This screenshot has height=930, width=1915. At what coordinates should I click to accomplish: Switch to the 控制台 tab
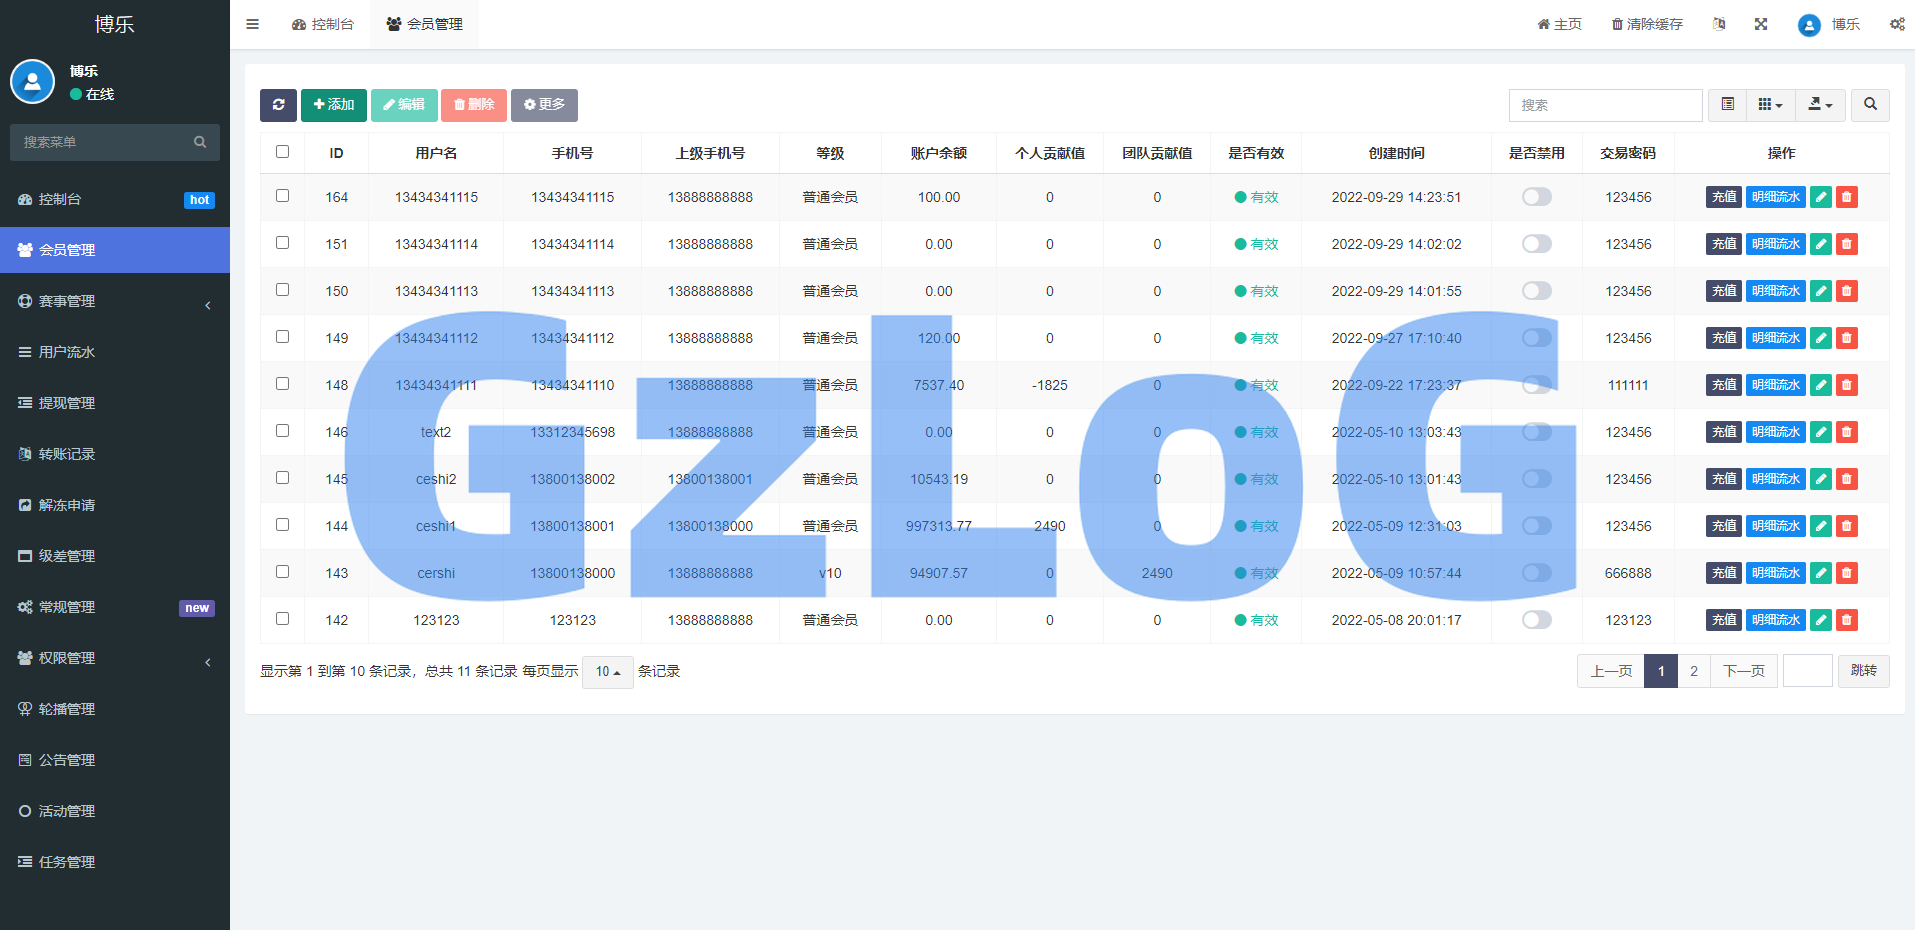click(x=323, y=24)
